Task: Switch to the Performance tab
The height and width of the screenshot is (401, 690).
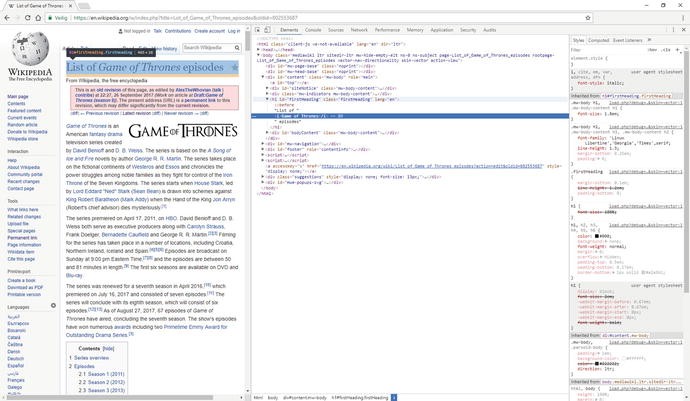Action: pos(387,30)
